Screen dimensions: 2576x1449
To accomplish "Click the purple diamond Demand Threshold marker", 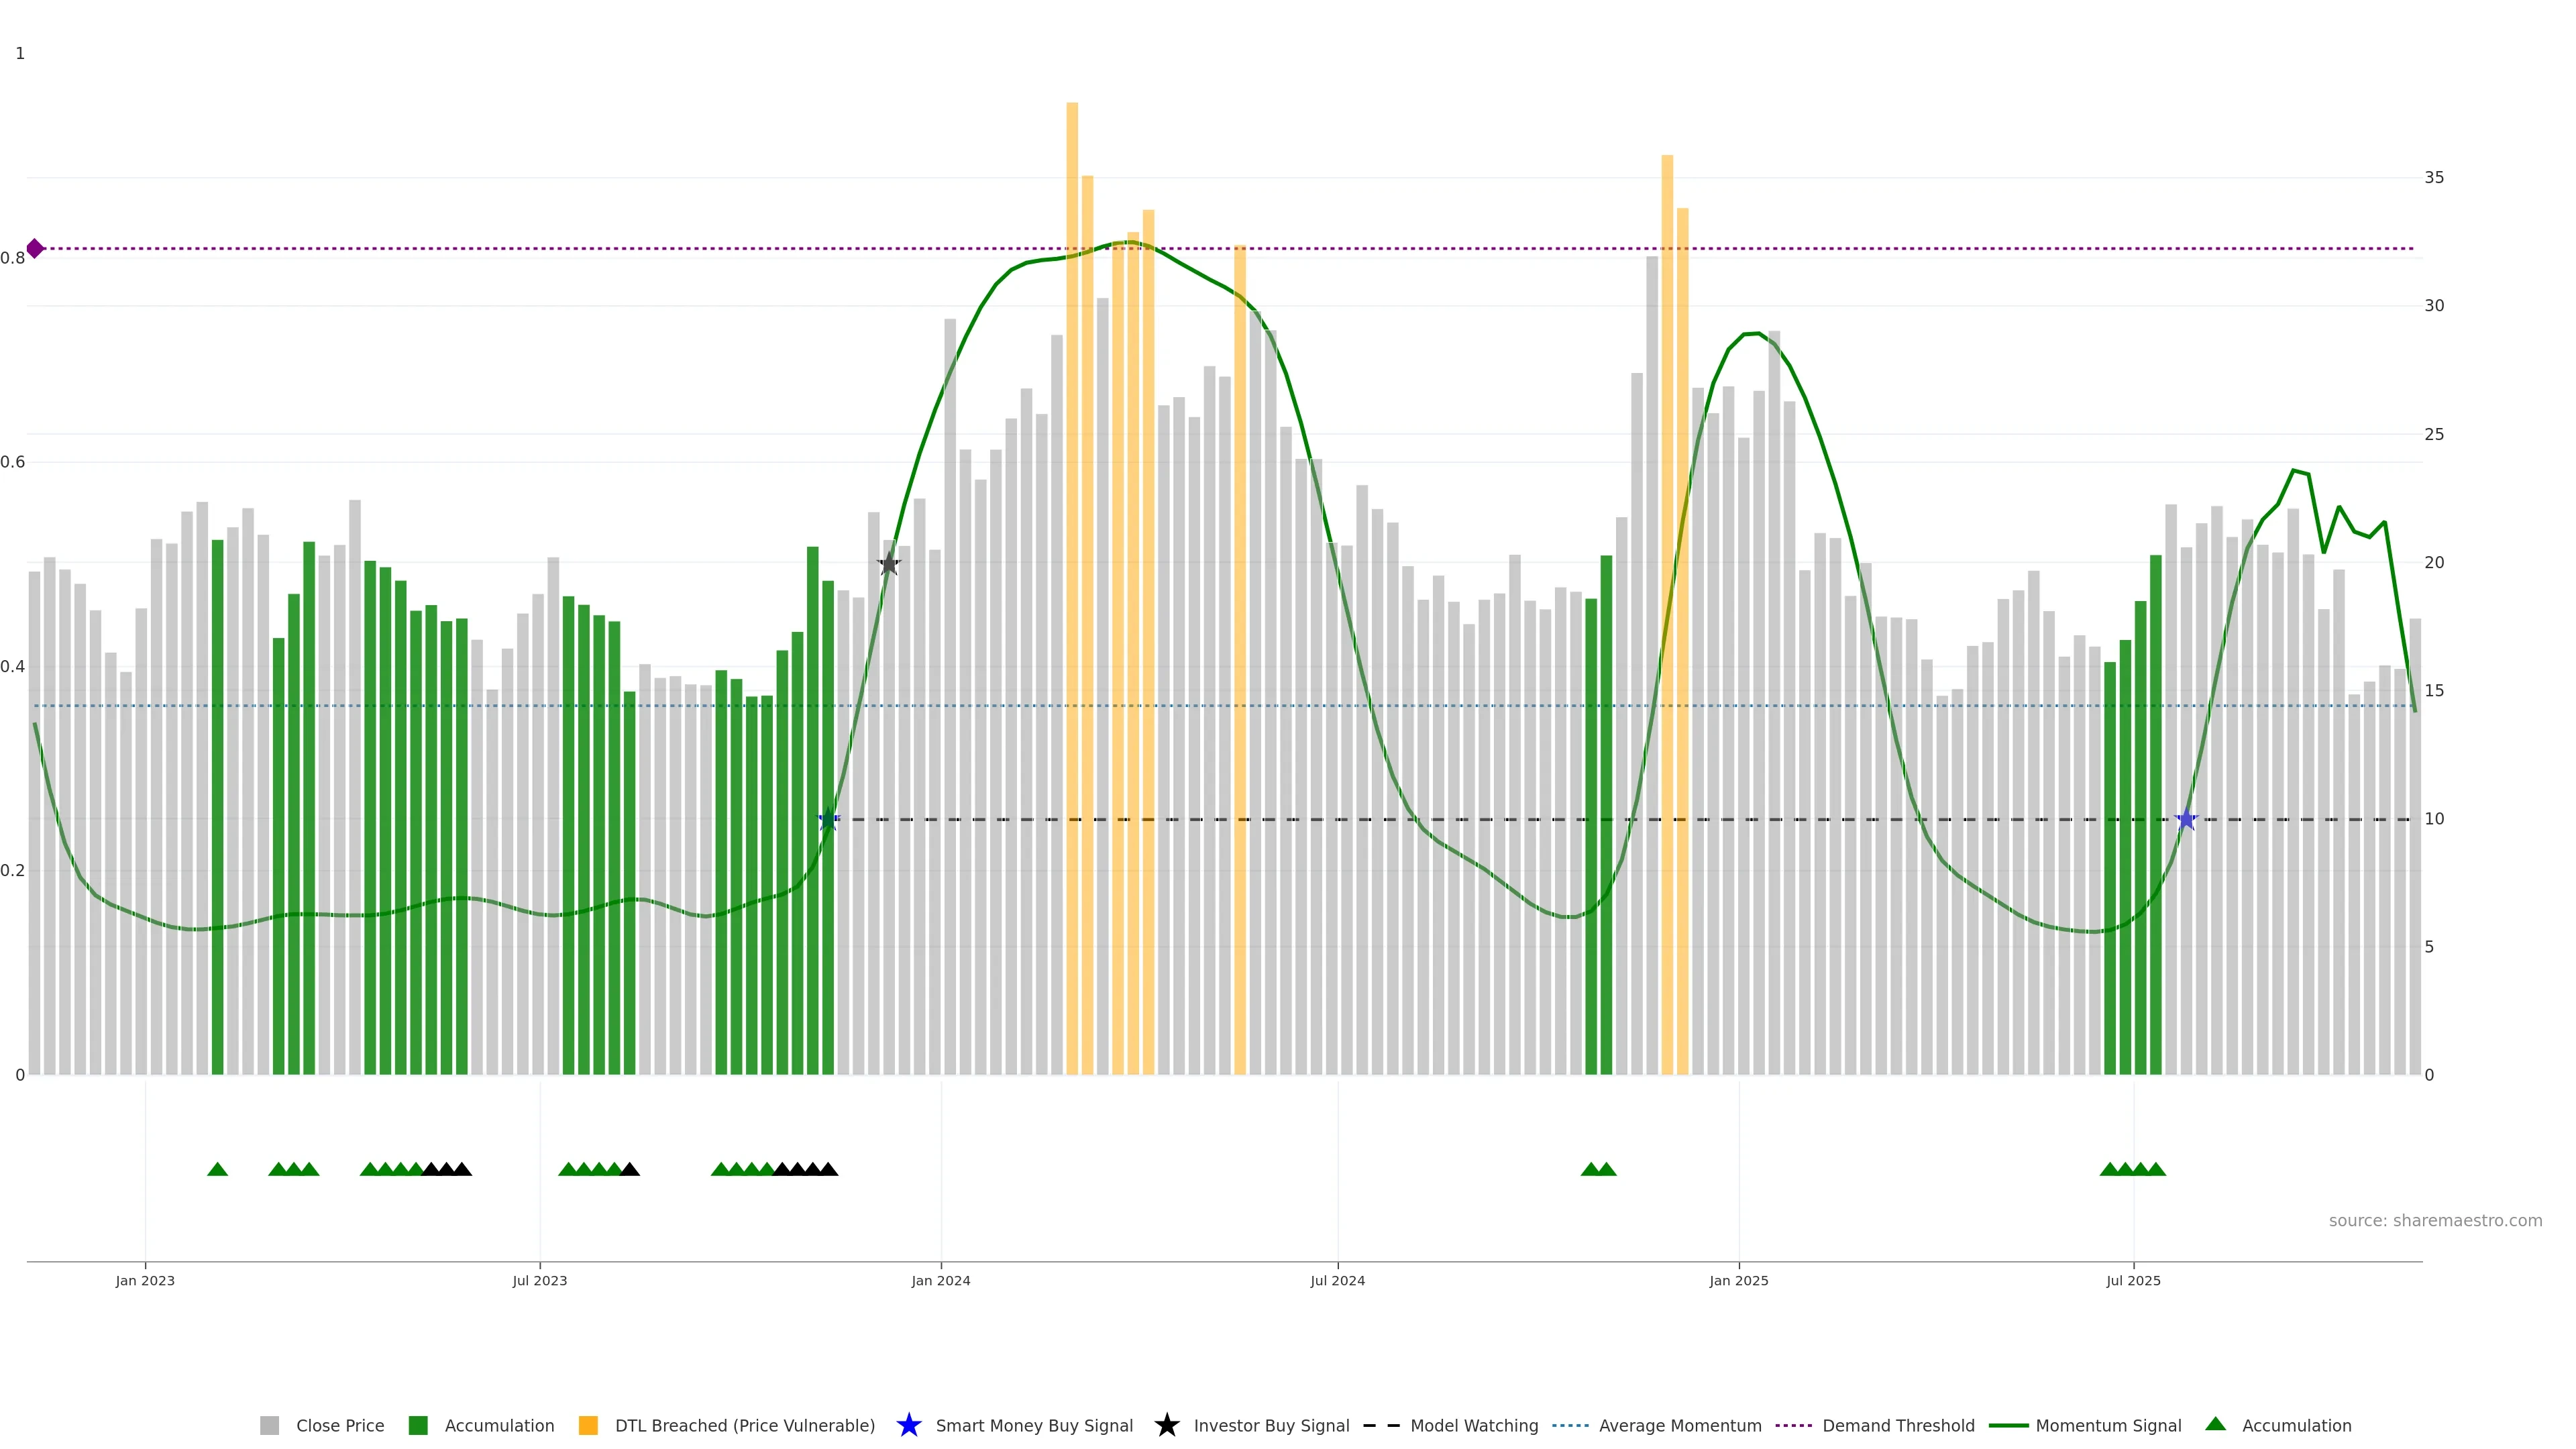I will coord(35,248).
